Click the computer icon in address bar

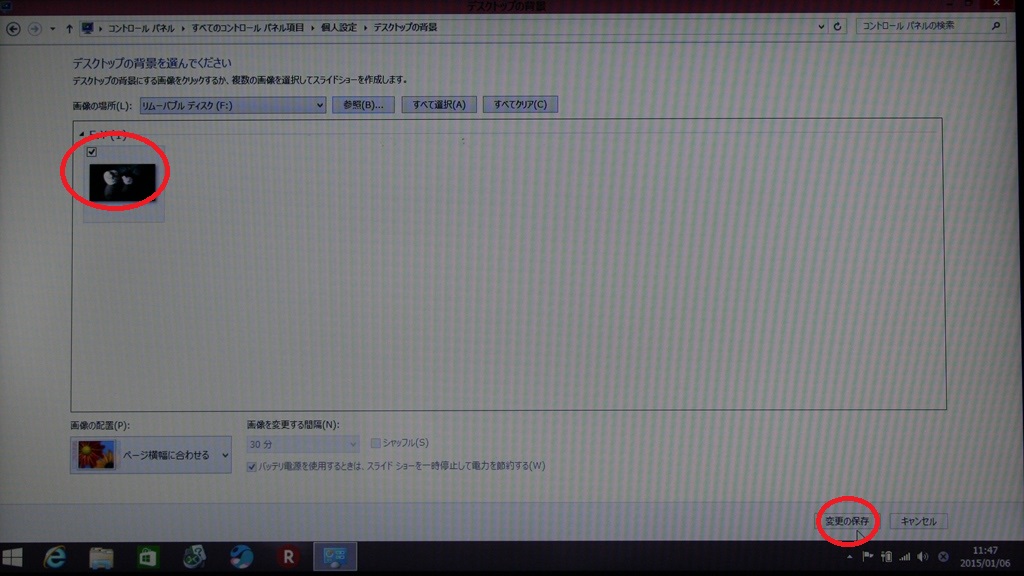[x=87, y=28]
